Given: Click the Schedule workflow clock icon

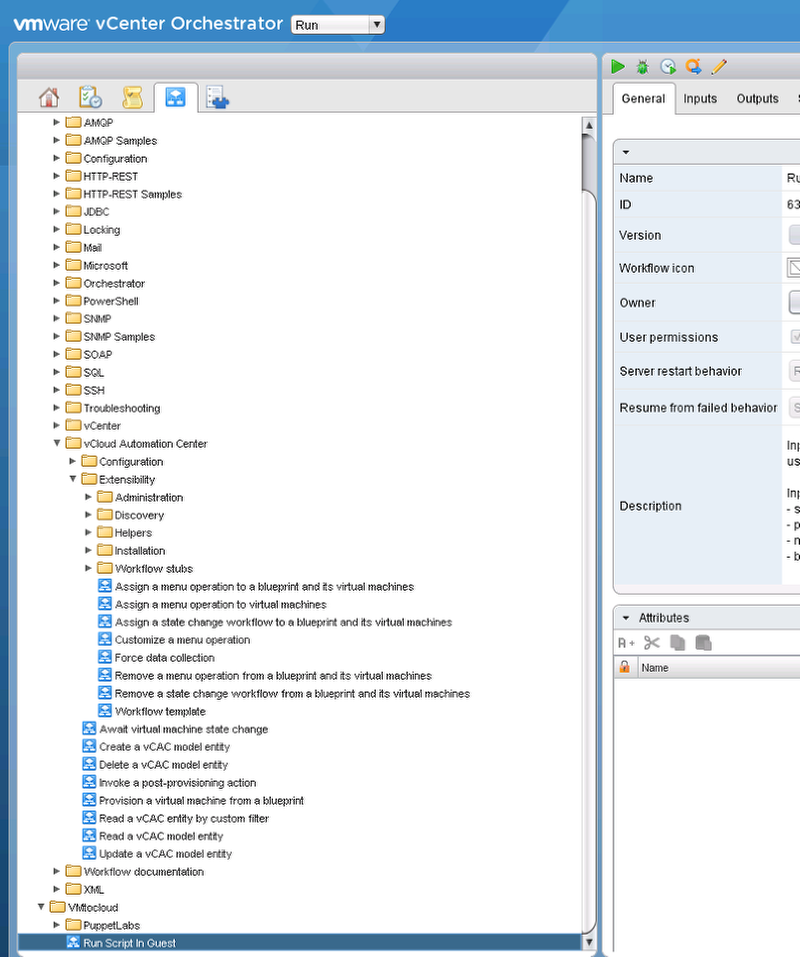Looking at the screenshot, I should (x=668, y=67).
